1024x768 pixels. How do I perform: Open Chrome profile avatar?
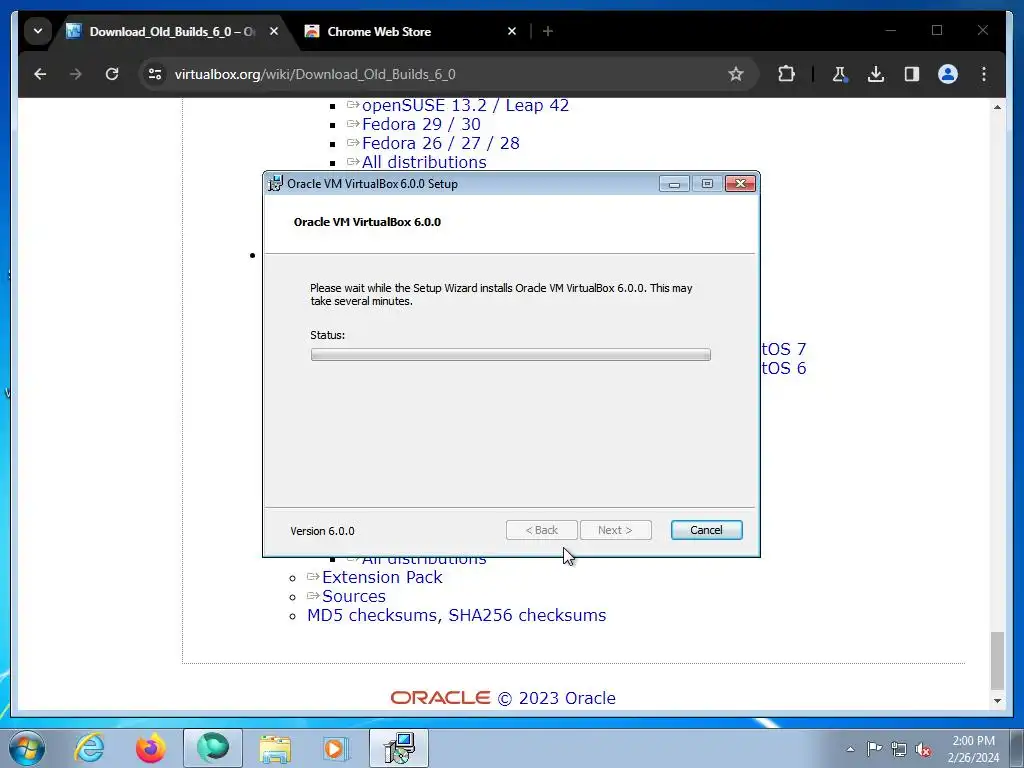948,74
